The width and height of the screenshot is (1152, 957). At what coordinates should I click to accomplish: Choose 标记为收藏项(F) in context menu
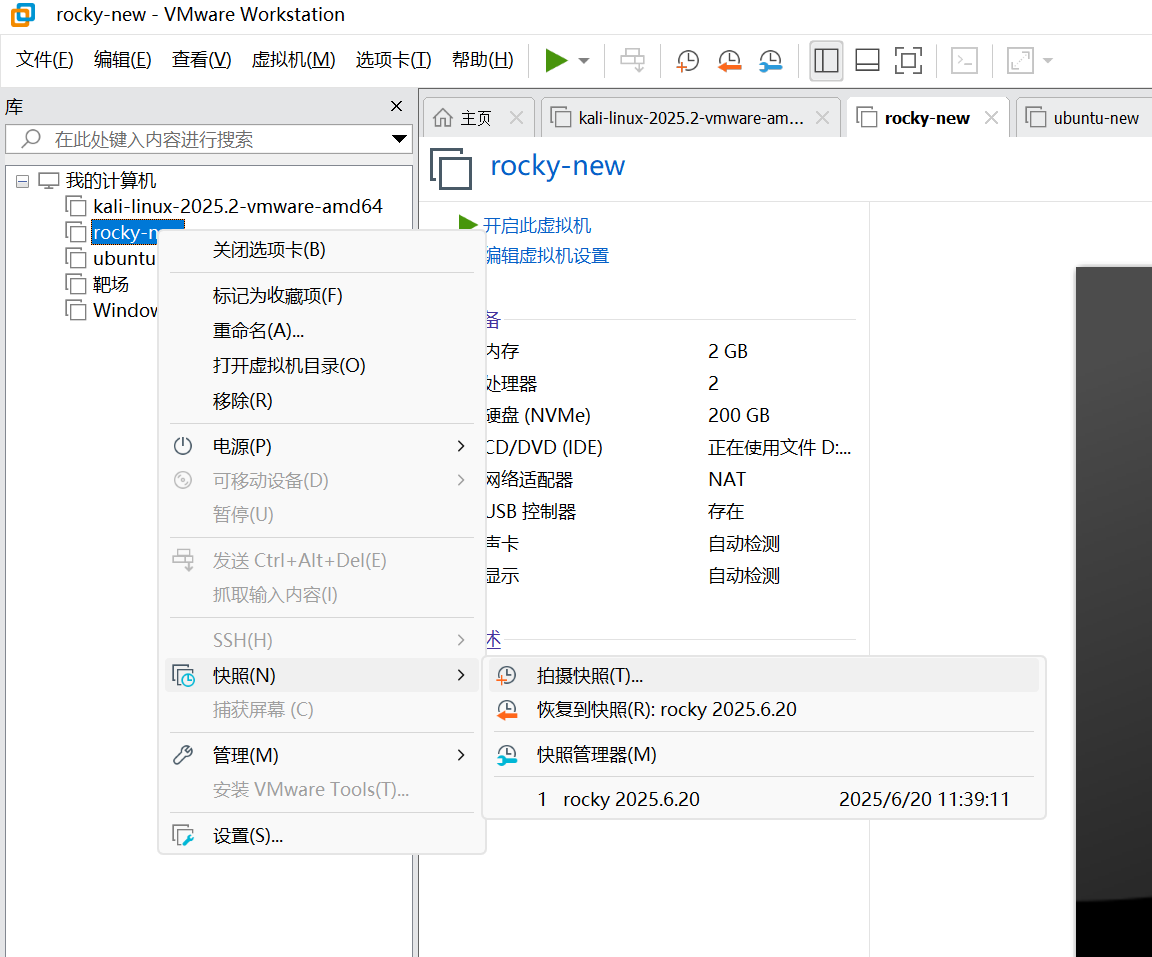pos(322,295)
